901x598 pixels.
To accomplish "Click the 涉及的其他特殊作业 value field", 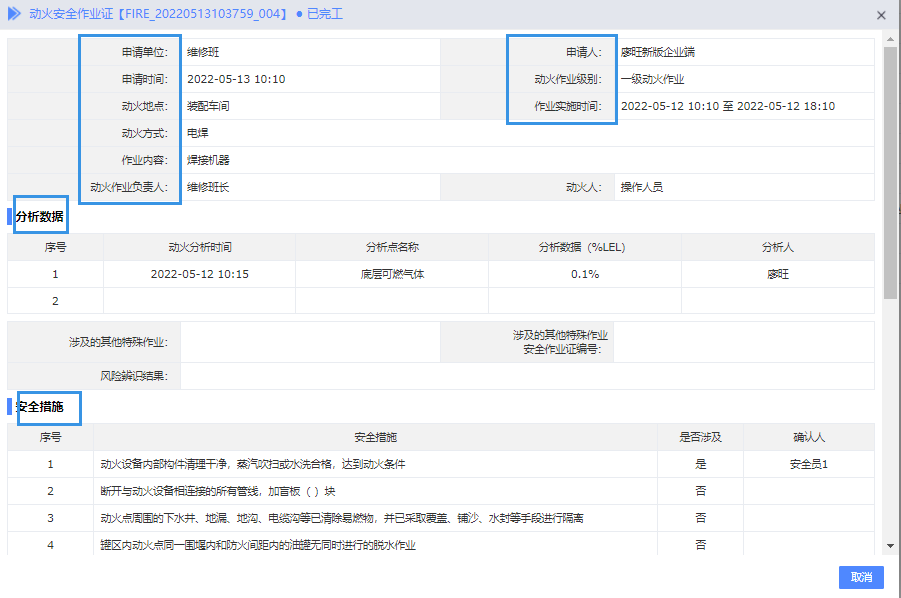I will [310, 342].
